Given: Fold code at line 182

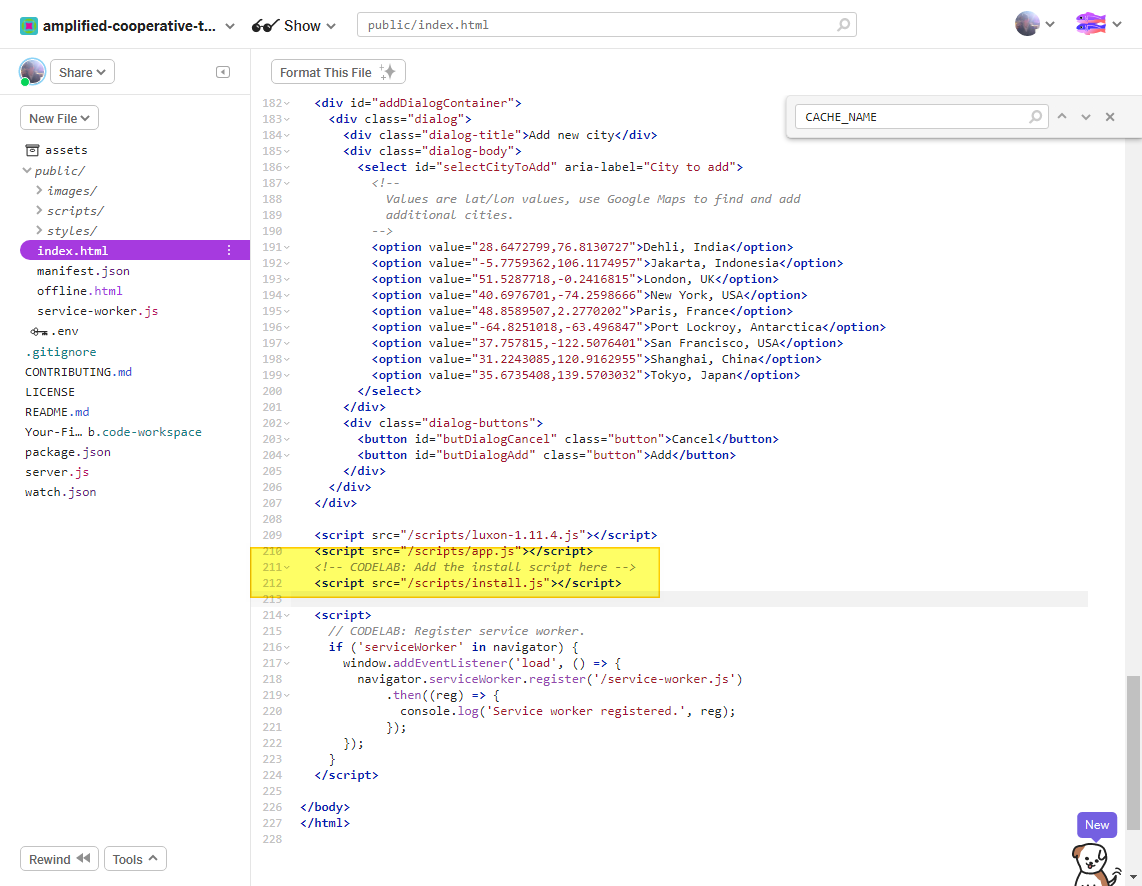Looking at the screenshot, I should tap(287, 103).
